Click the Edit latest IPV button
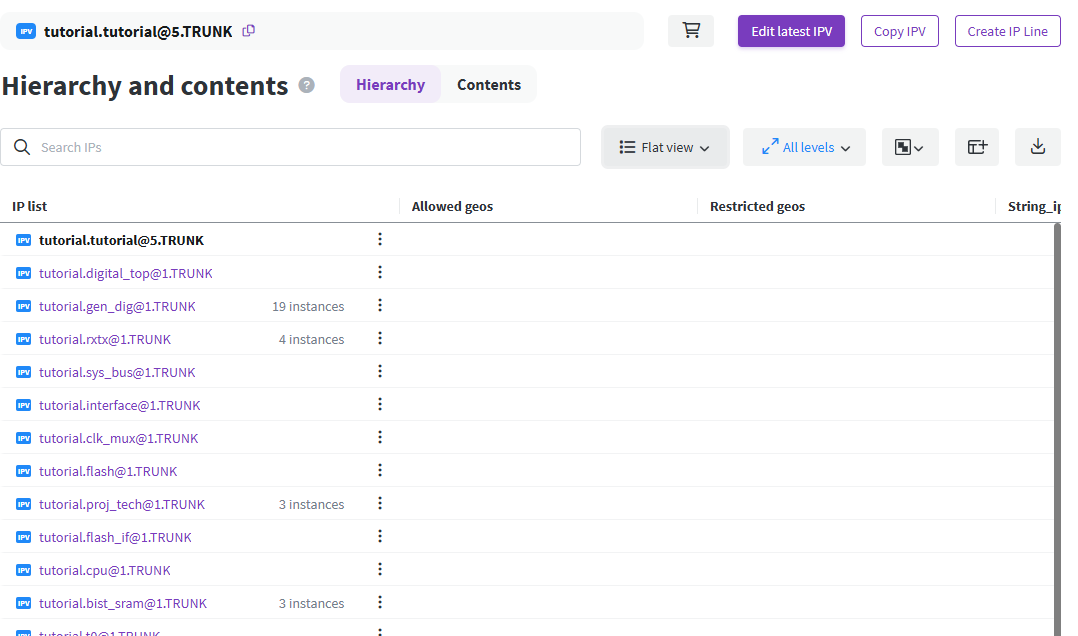1078x636 pixels. (791, 31)
